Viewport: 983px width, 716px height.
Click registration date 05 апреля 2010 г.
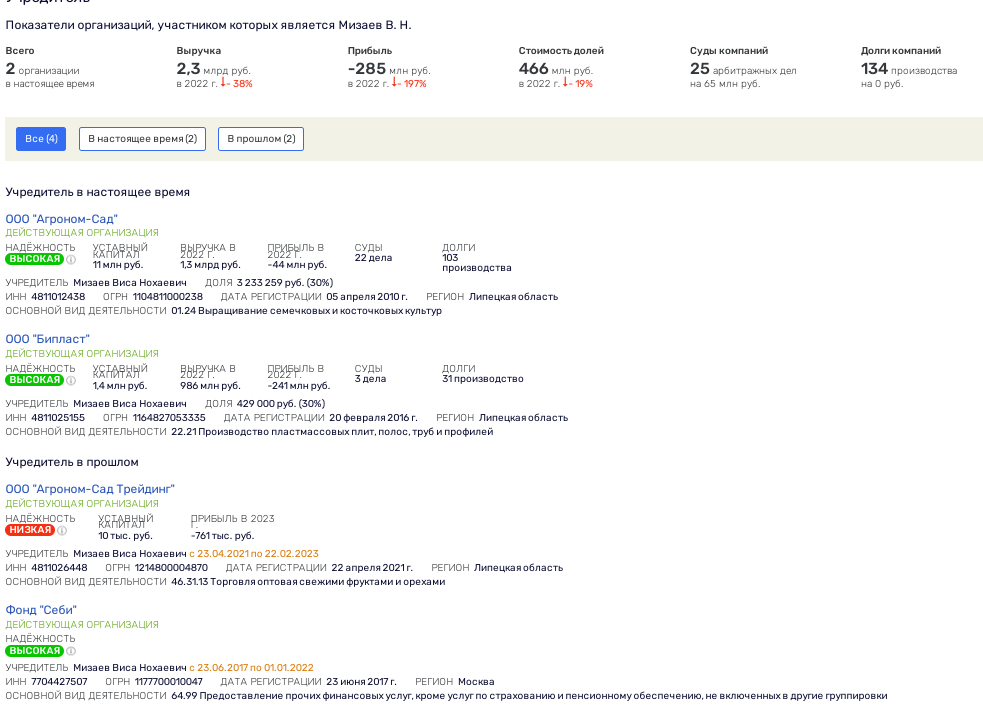click(367, 297)
